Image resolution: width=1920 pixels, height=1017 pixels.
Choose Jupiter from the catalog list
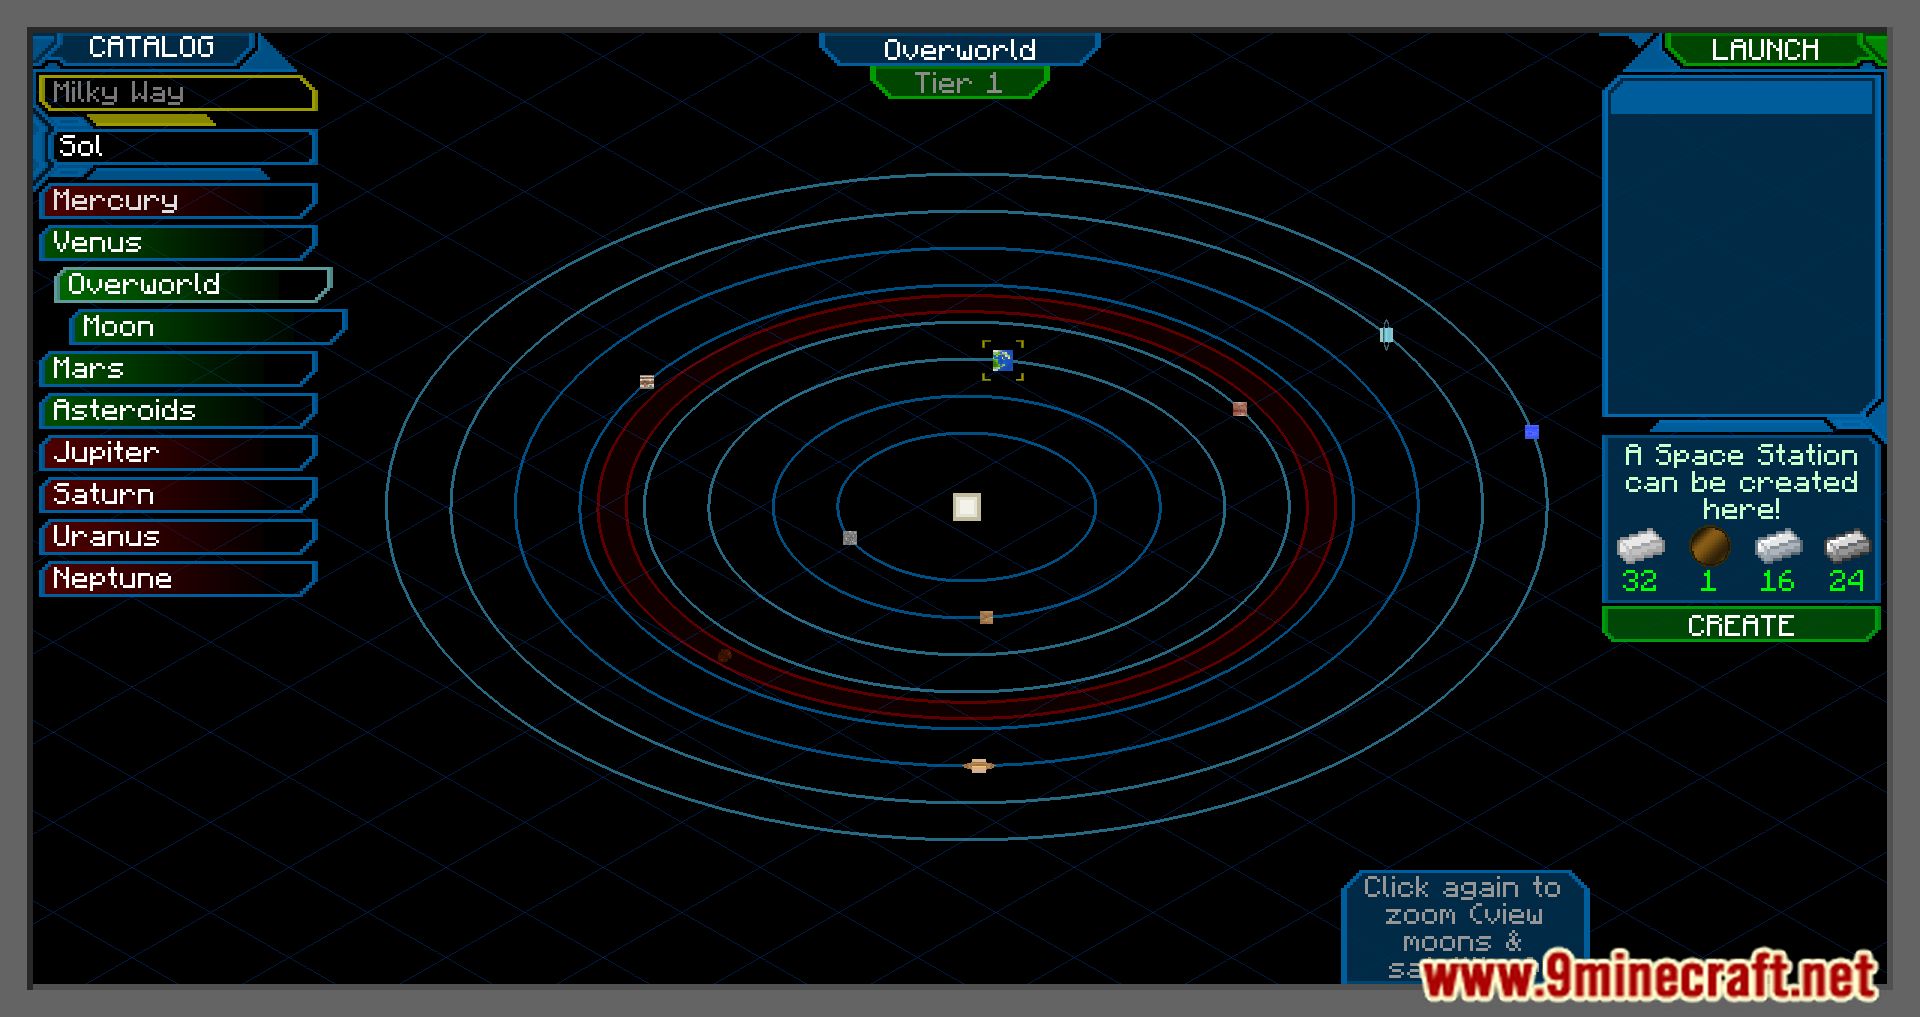point(178,453)
